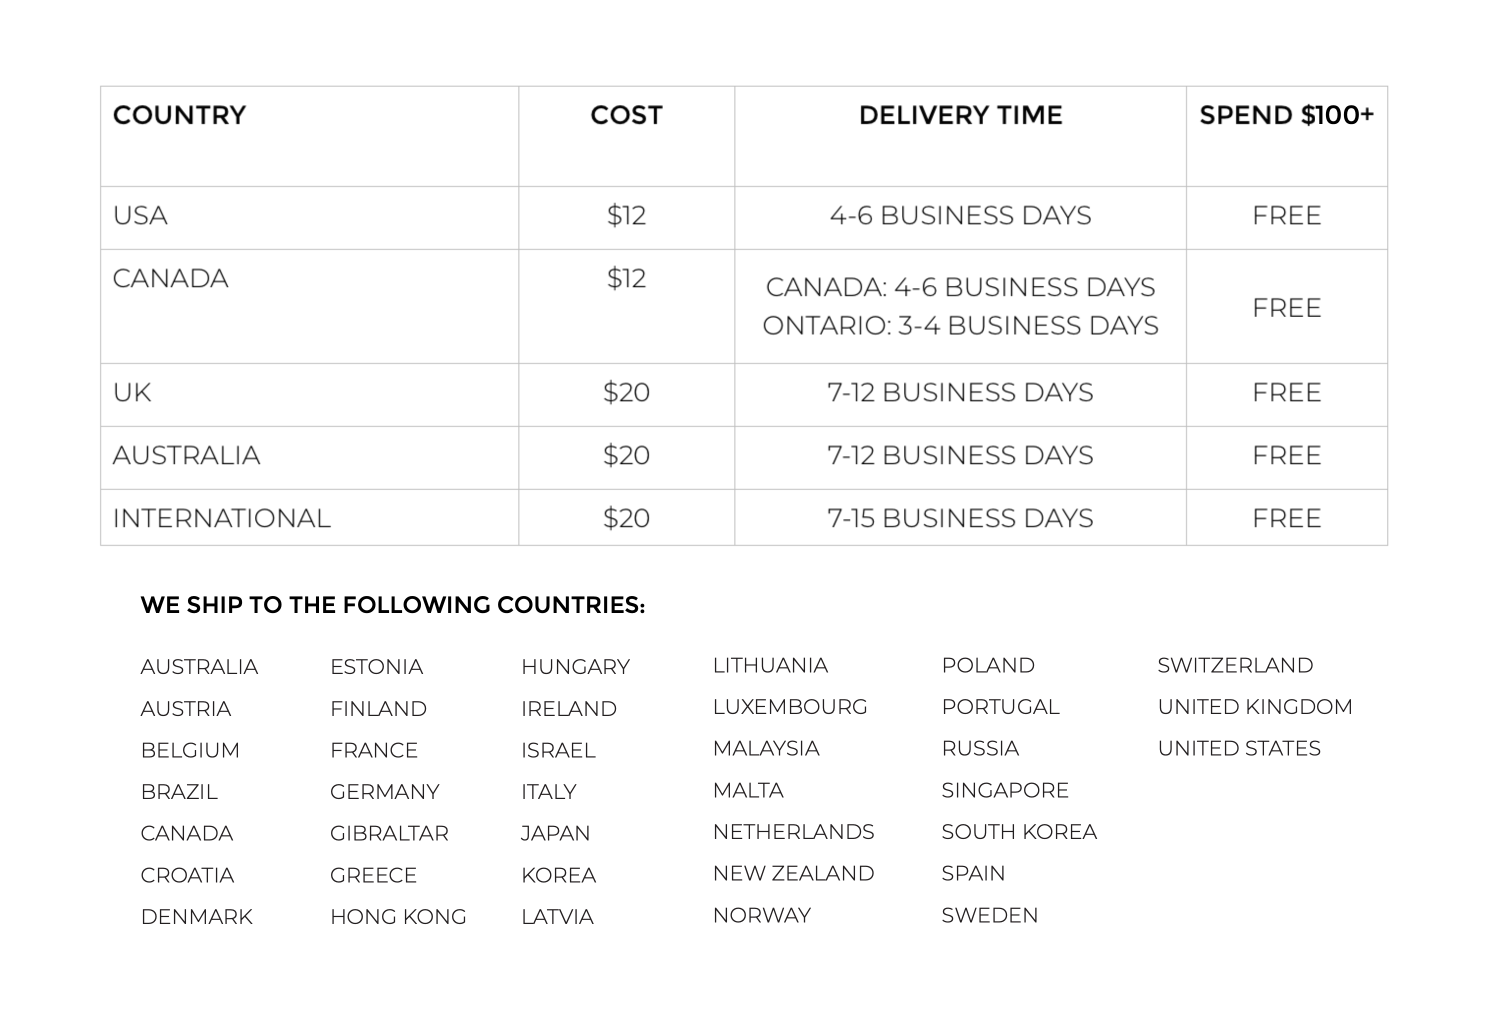Select HONG KONG in the country list

[398, 917]
